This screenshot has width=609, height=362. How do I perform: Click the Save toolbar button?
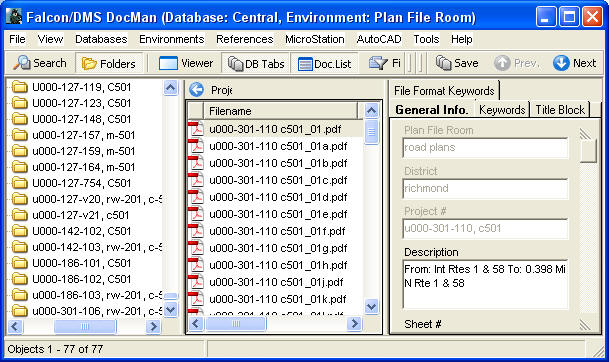pyautogui.click(x=457, y=63)
